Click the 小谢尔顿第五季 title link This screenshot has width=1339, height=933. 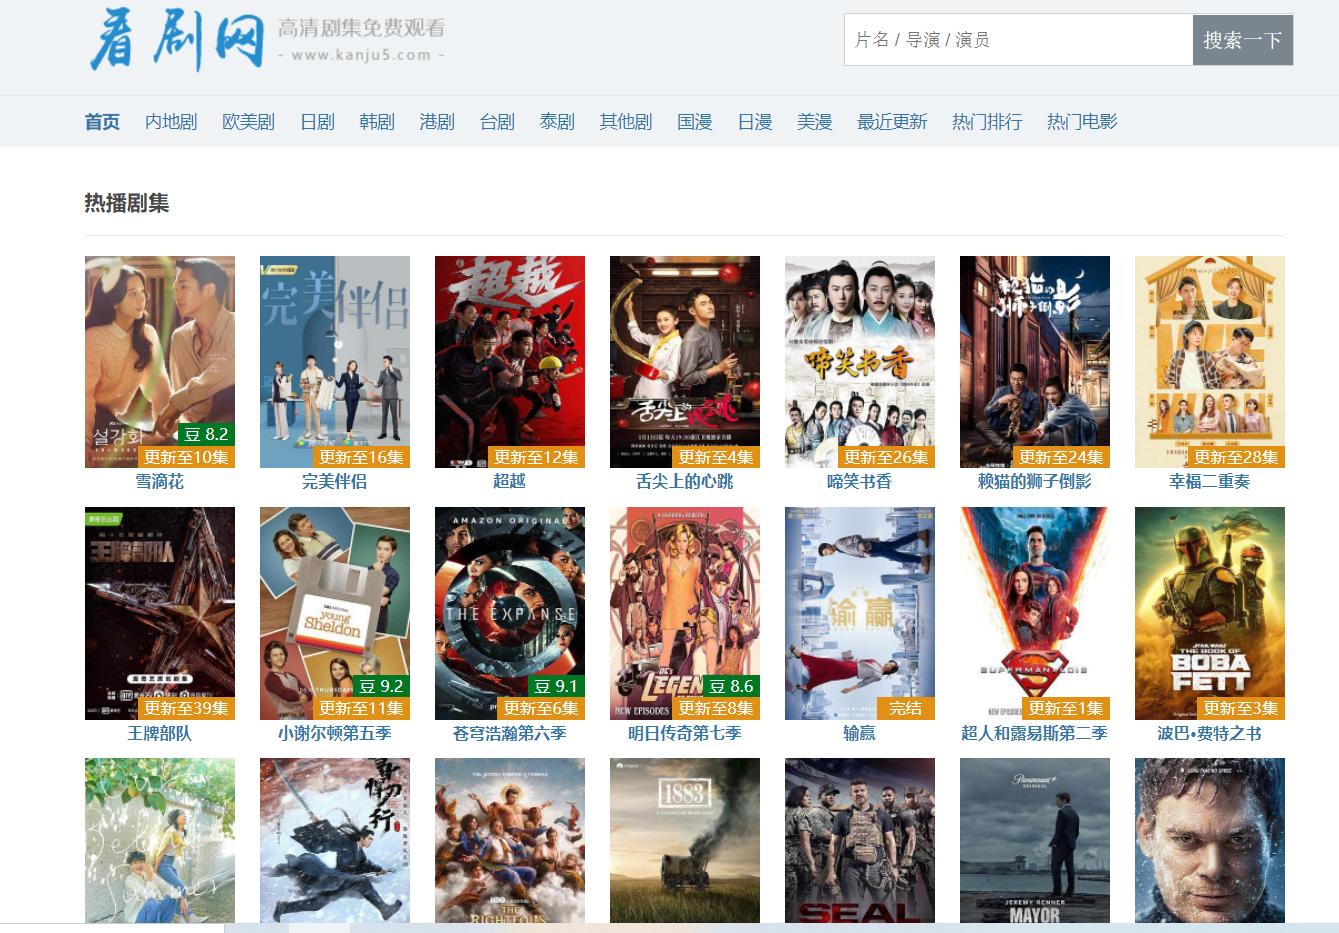(335, 733)
